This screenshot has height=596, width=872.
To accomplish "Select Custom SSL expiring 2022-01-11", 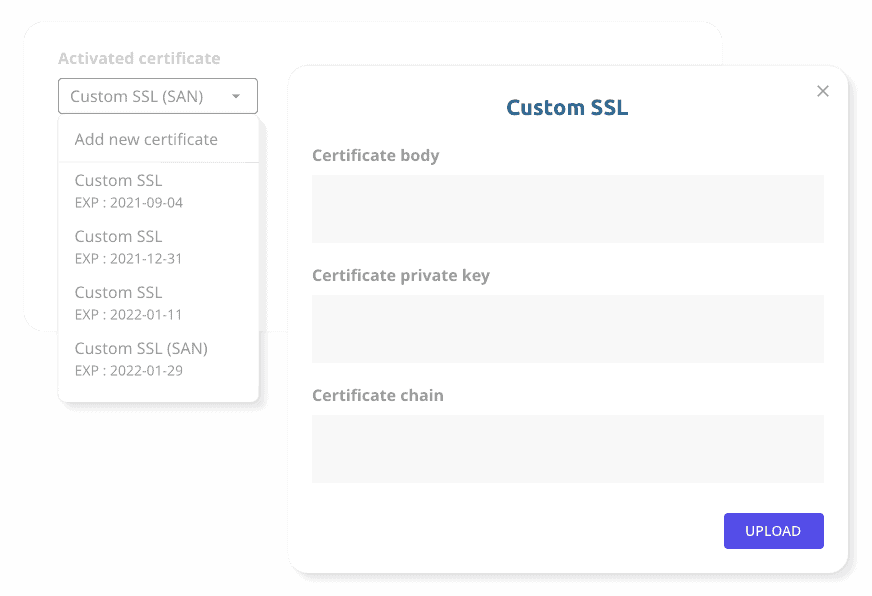I will [x=158, y=303].
